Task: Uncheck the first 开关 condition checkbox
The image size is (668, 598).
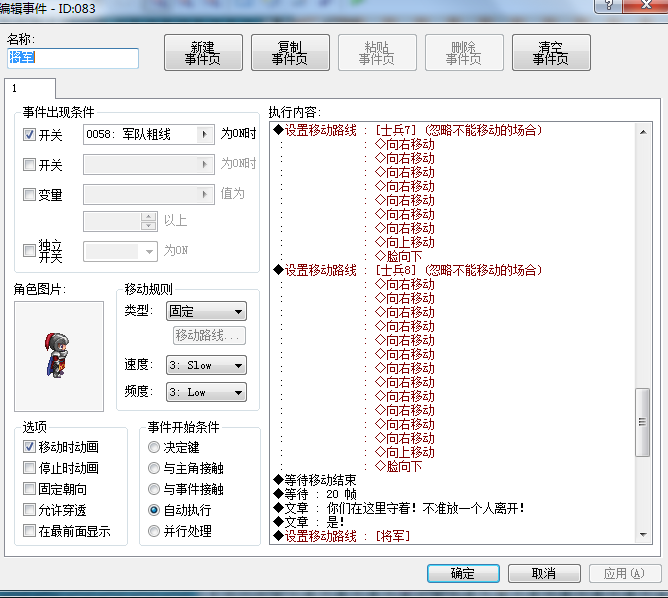Action: pyautogui.click(x=29, y=135)
